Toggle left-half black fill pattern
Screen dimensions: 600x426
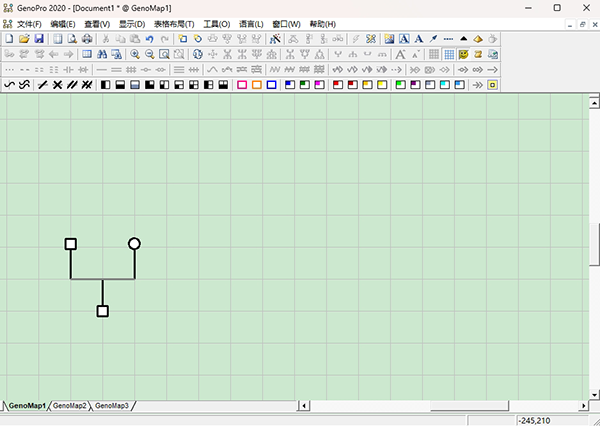click(x=105, y=85)
